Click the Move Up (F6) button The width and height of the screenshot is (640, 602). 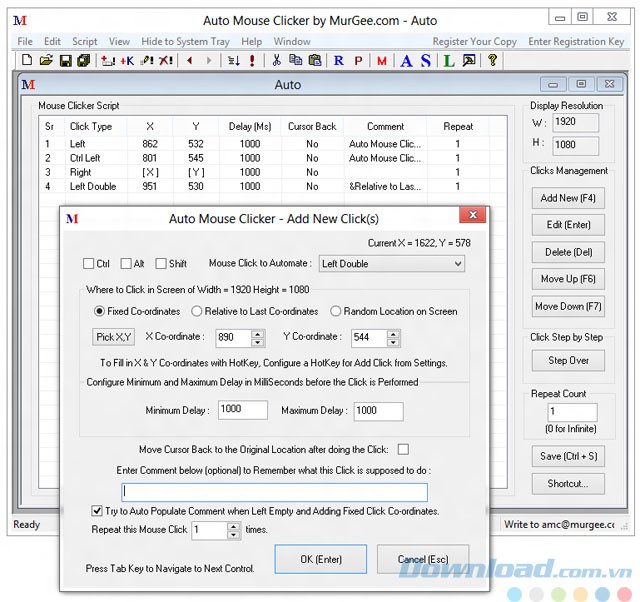tap(568, 279)
